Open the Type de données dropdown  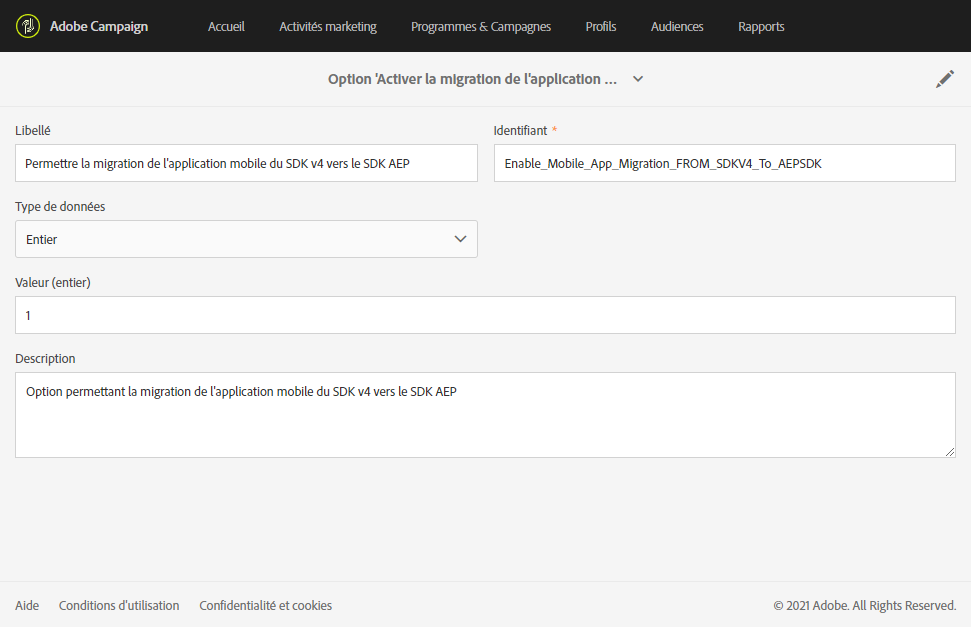(x=246, y=239)
